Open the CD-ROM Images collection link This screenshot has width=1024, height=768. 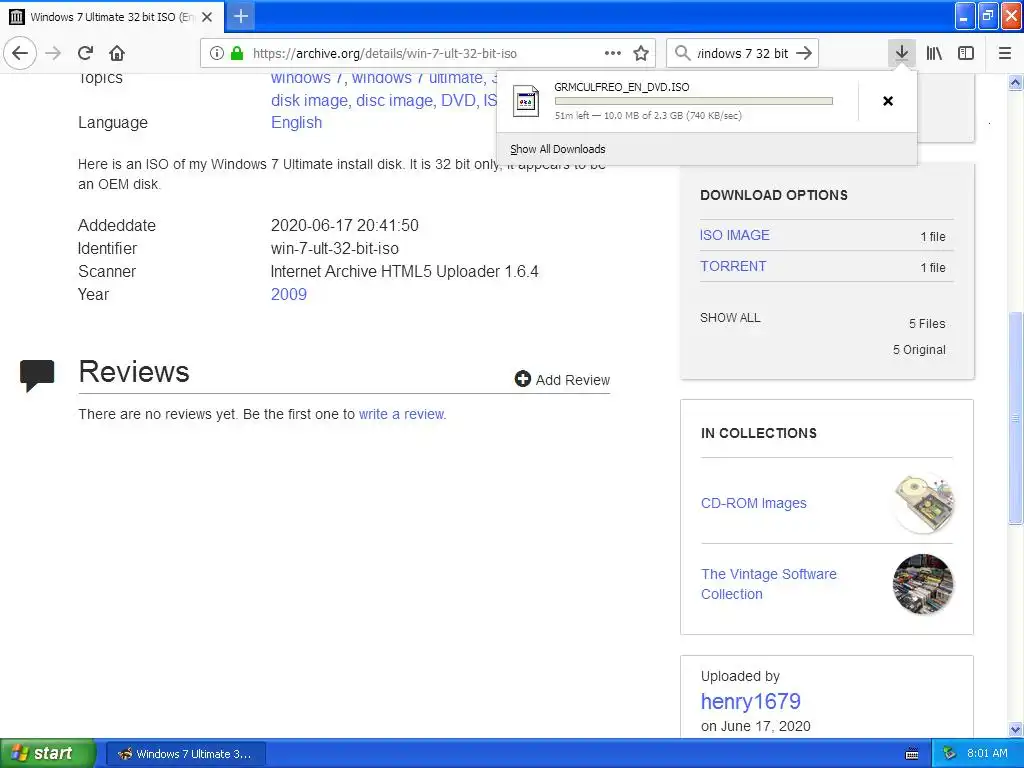754,503
